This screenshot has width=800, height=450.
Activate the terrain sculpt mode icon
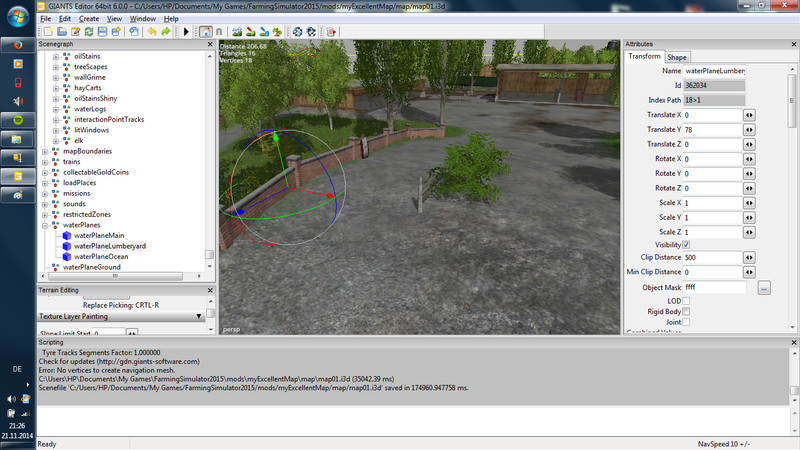237,32
